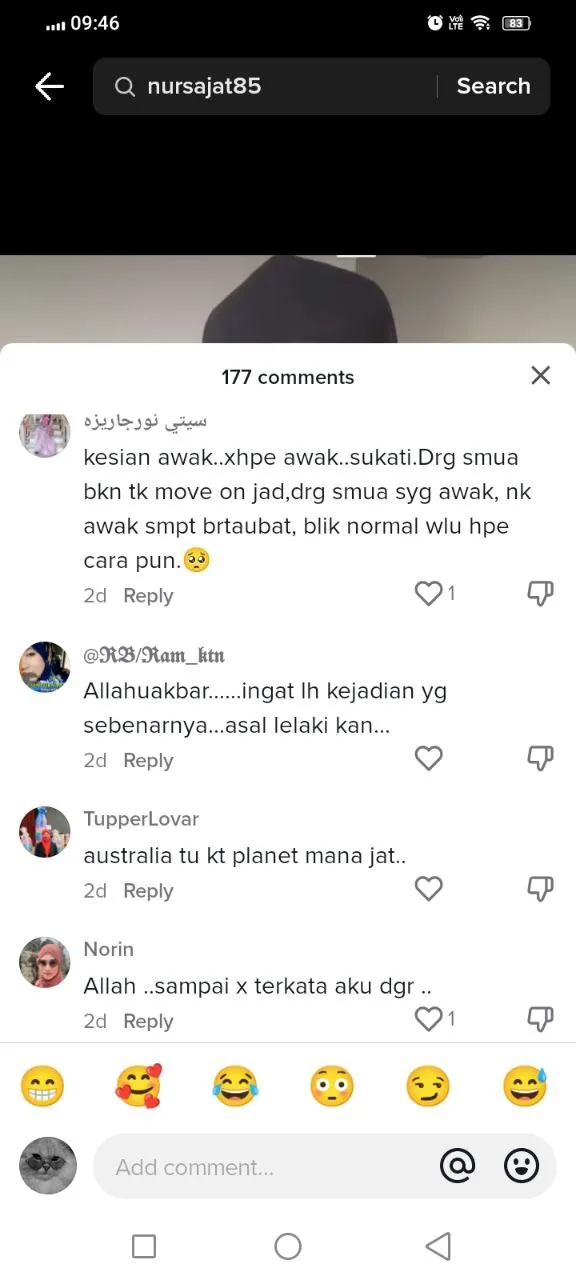The image size is (576, 1280).
Task: Click the Search button
Action: [x=493, y=86]
